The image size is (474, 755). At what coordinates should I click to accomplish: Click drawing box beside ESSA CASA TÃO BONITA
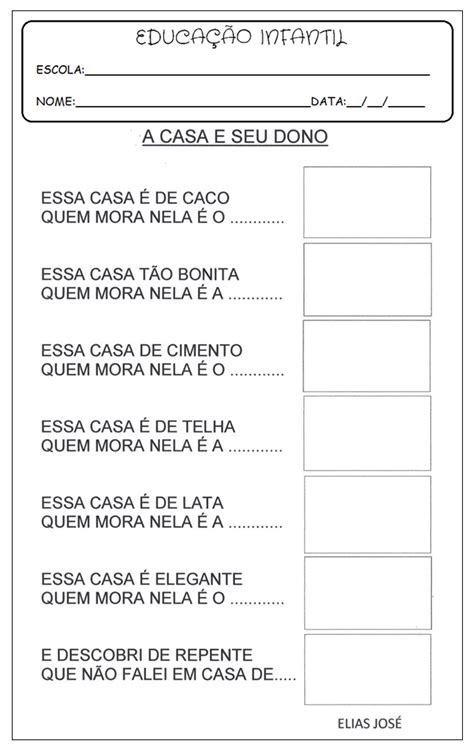click(x=368, y=279)
